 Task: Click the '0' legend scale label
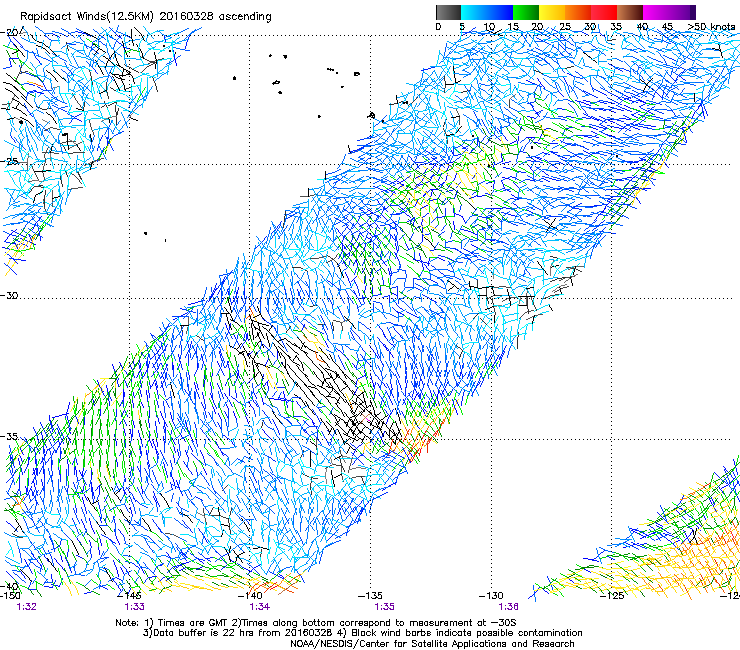[438, 27]
